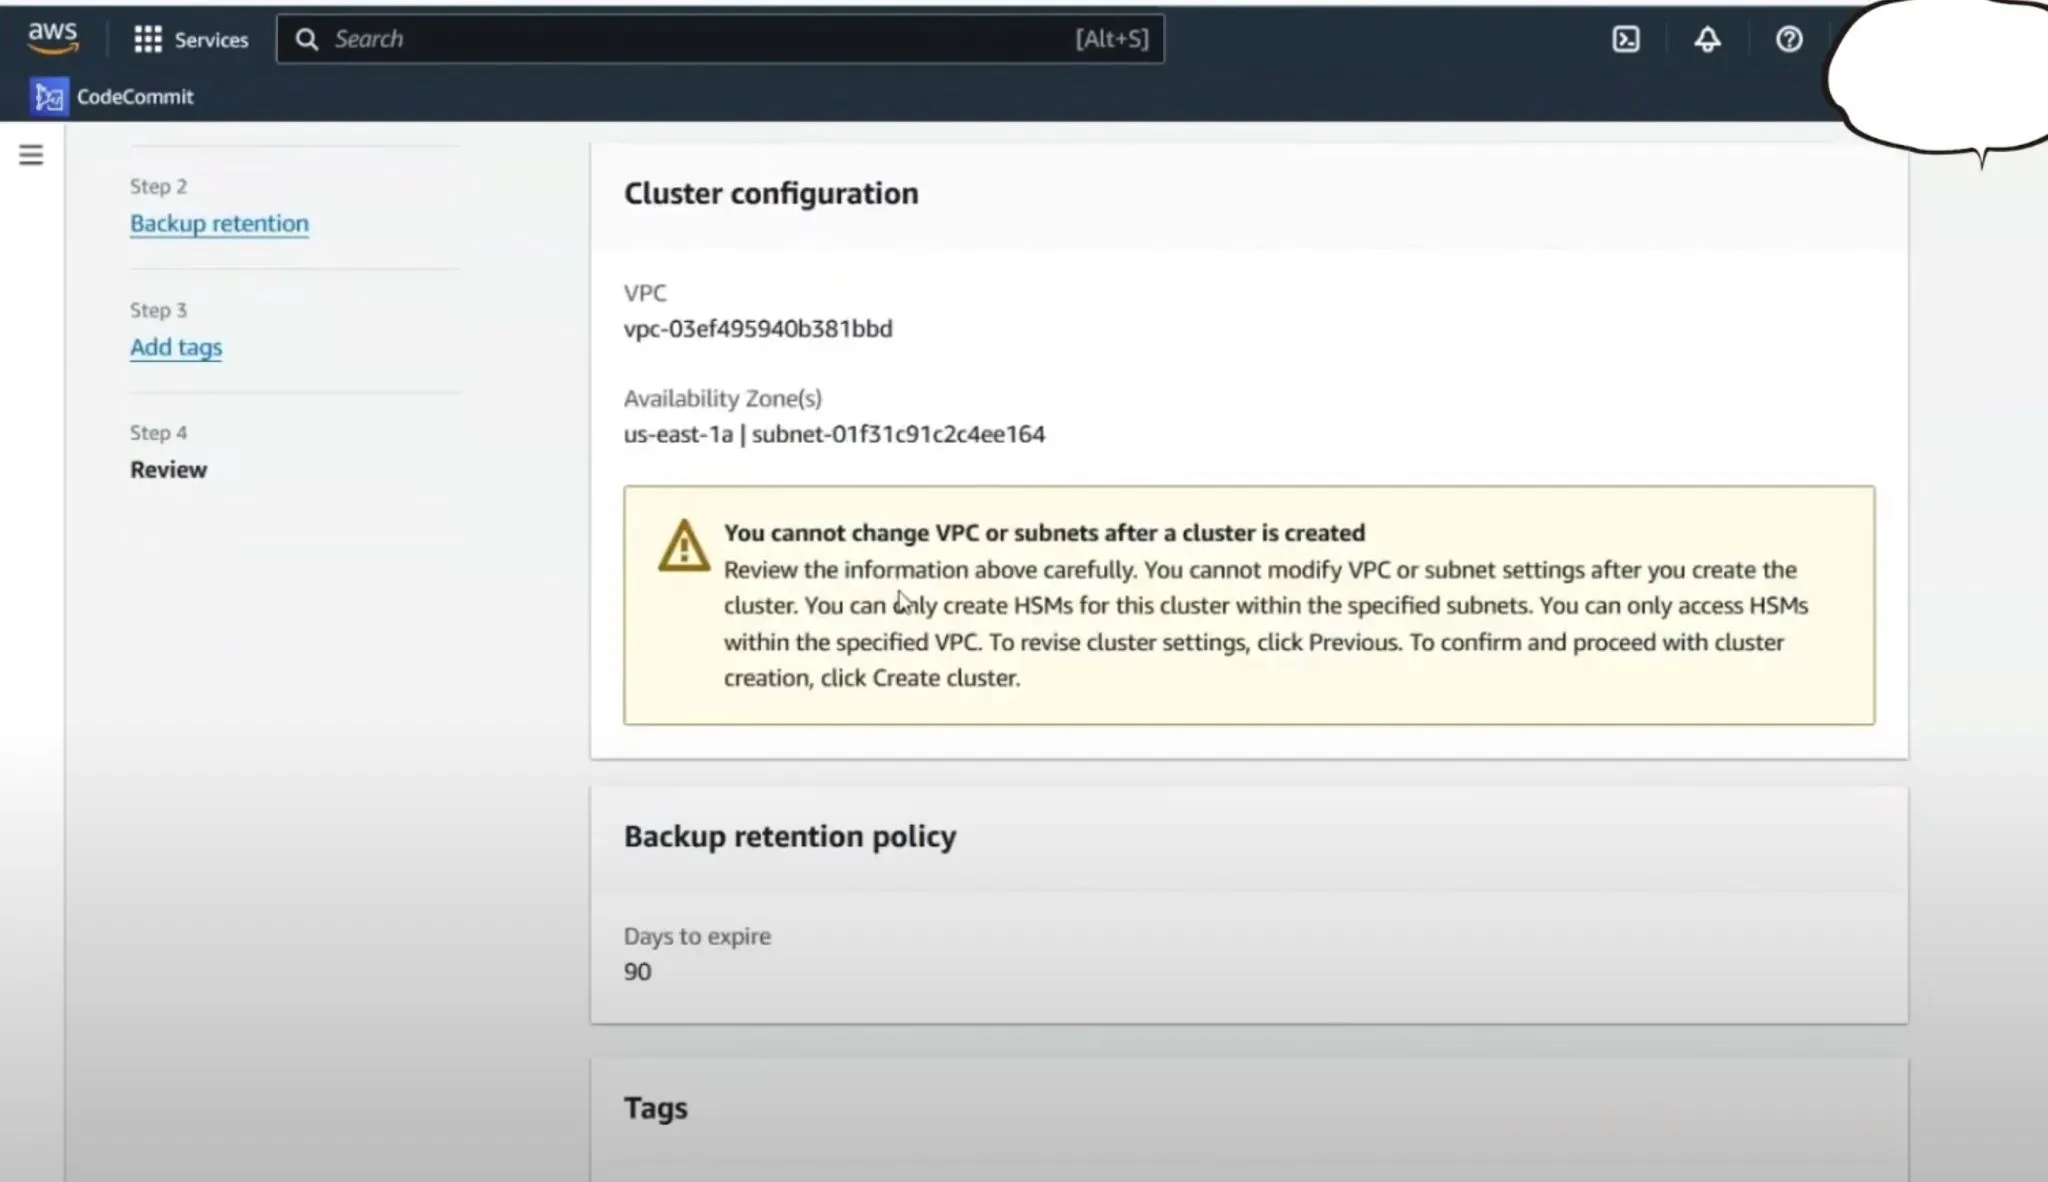Click the help question mark icon
Viewport: 2048px width, 1182px height.
[1789, 39]
